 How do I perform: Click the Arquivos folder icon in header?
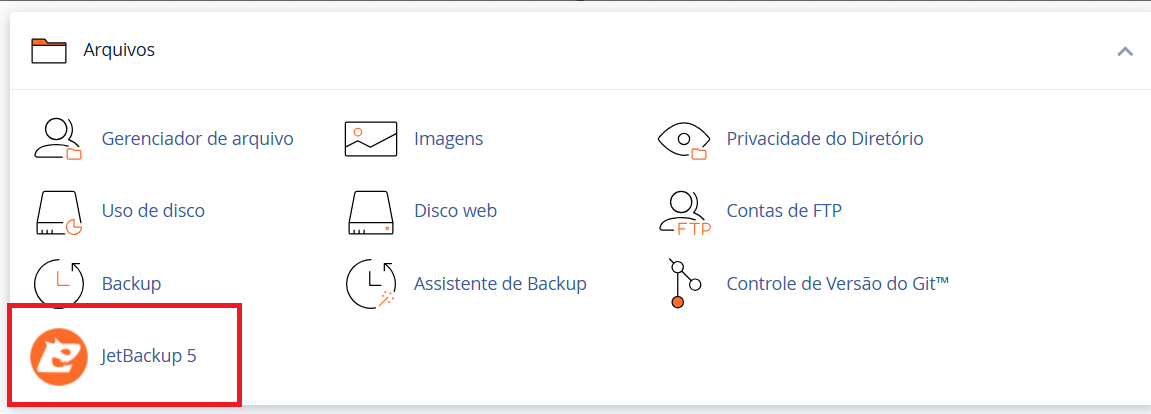(49, 51)
